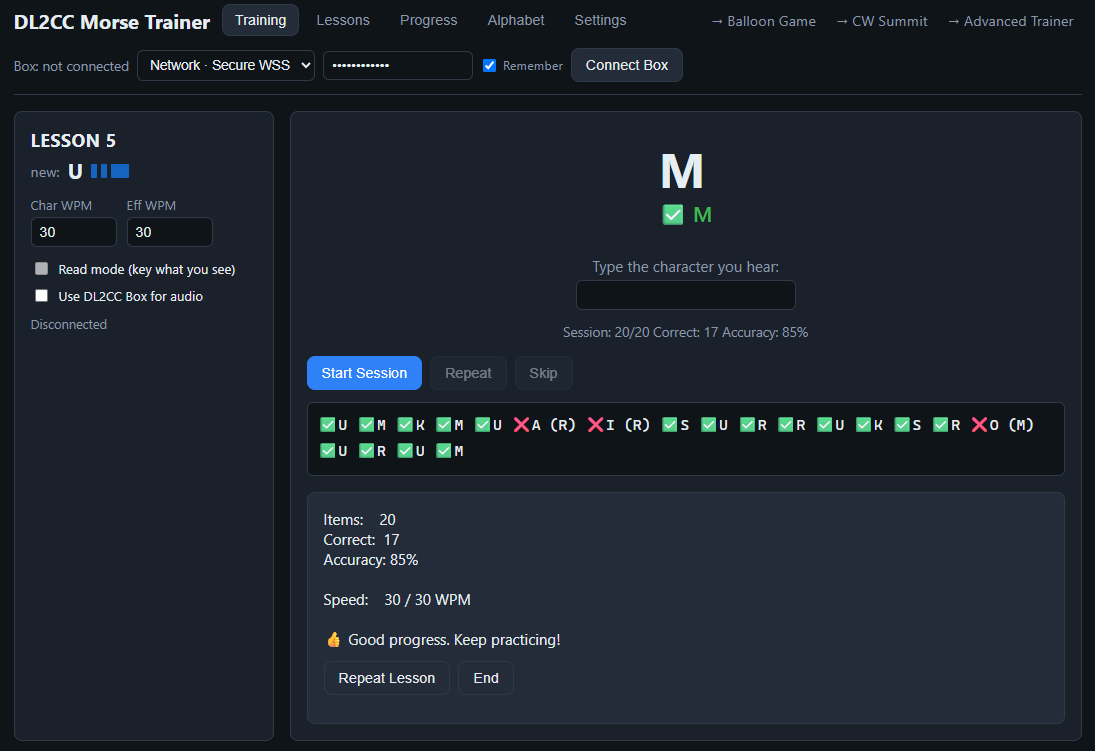Expand the Network Secure WSS dropdown
The image size is (1095, 751).
[226, 66]
